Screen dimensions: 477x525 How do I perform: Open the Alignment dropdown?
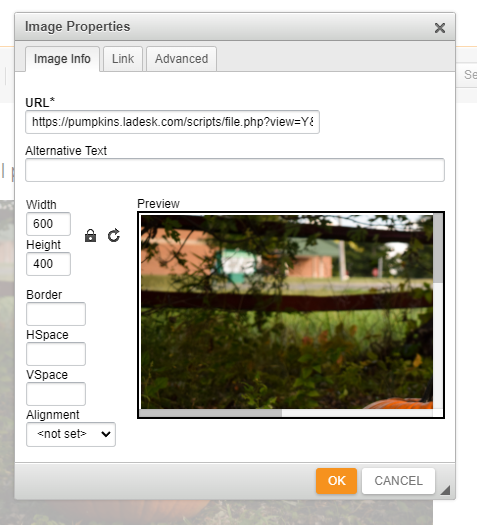click(71, 434)
